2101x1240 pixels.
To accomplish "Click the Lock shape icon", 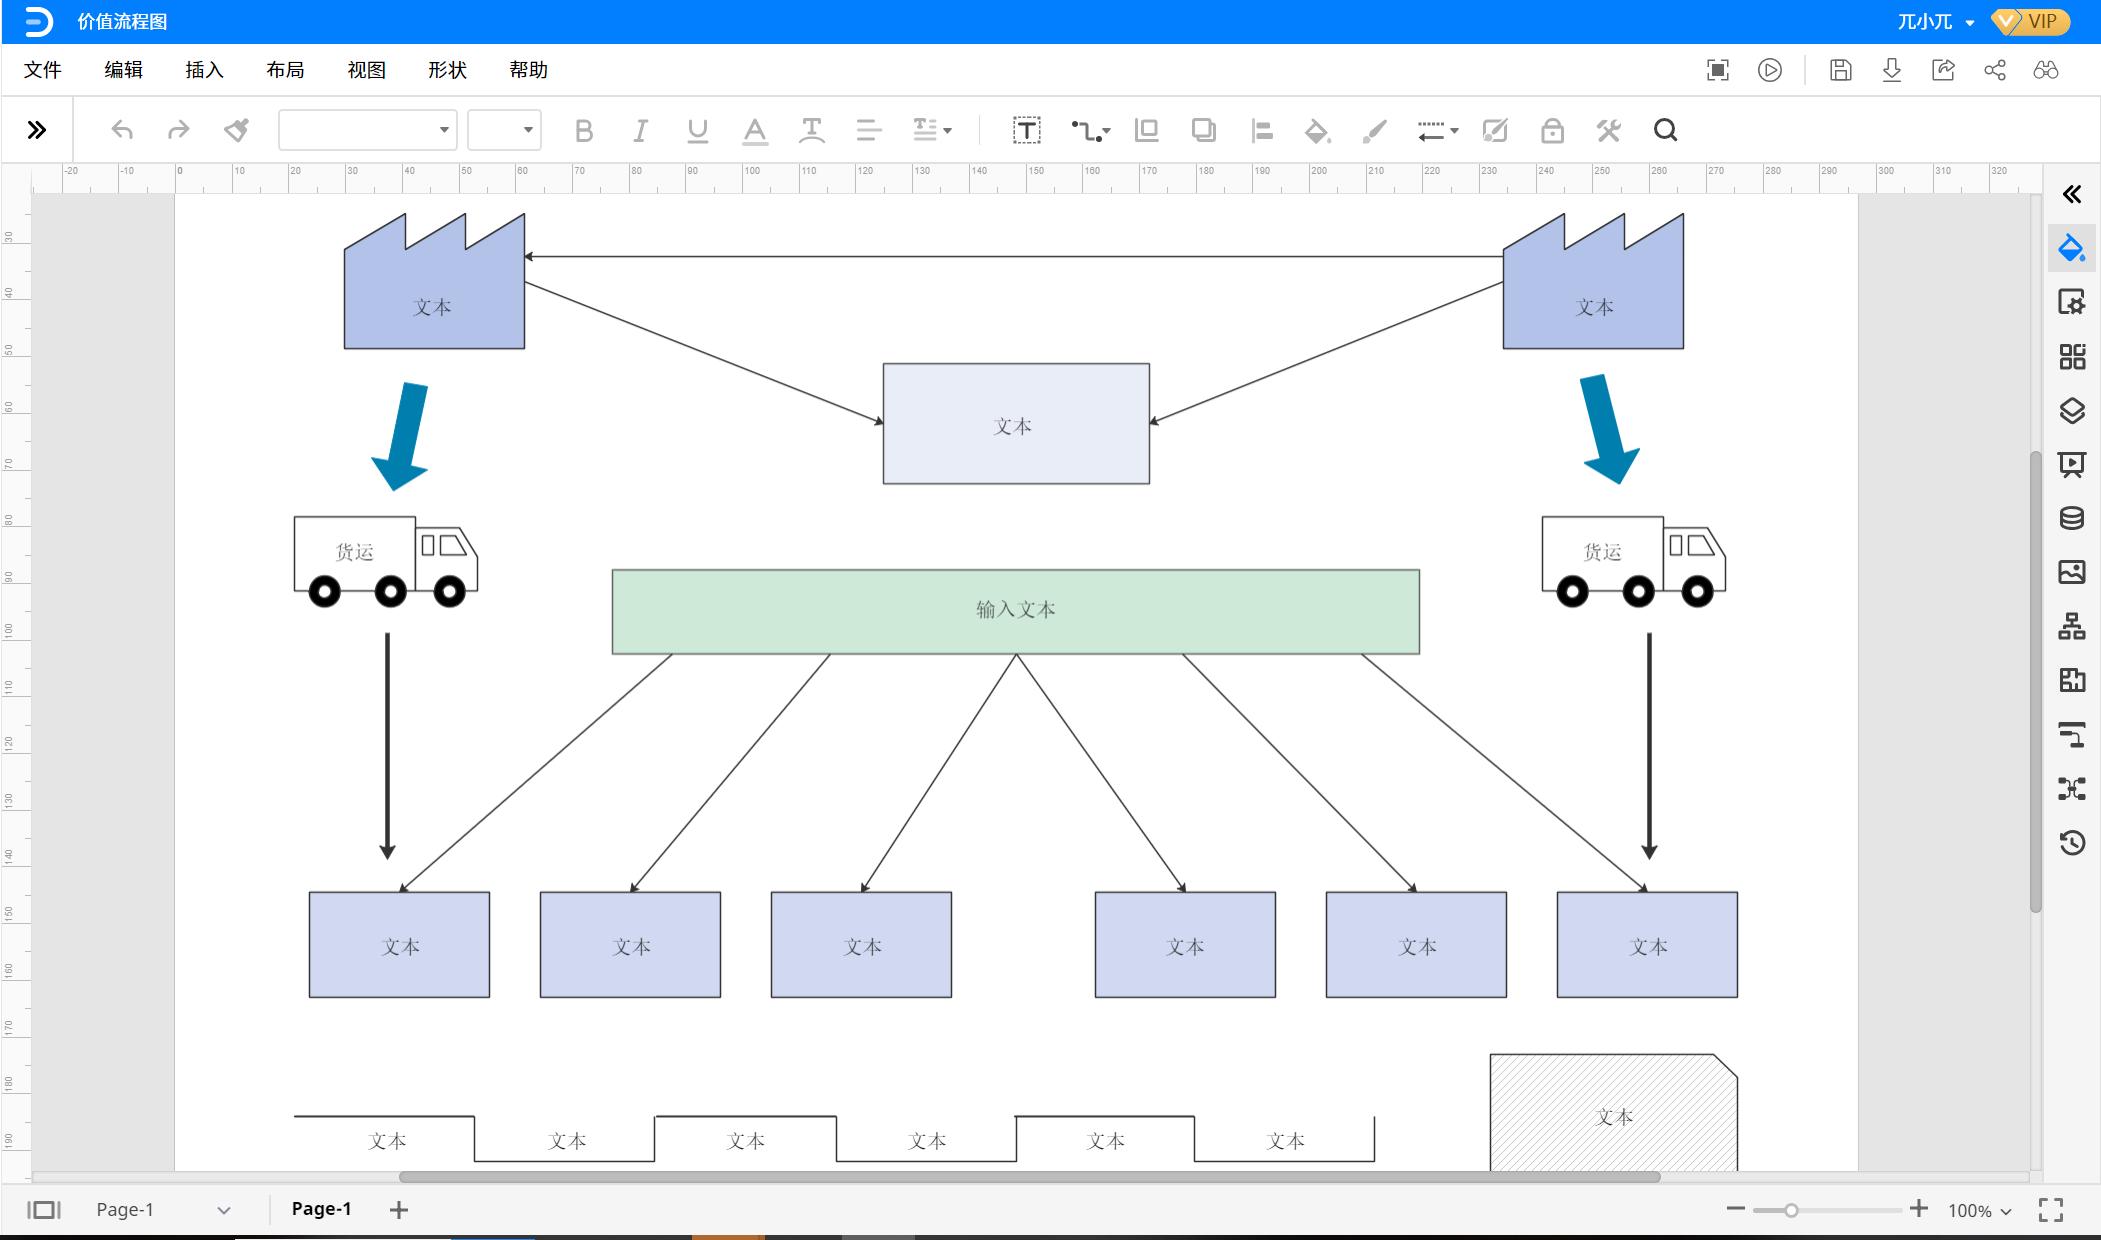I will [x=1552, y=130].
